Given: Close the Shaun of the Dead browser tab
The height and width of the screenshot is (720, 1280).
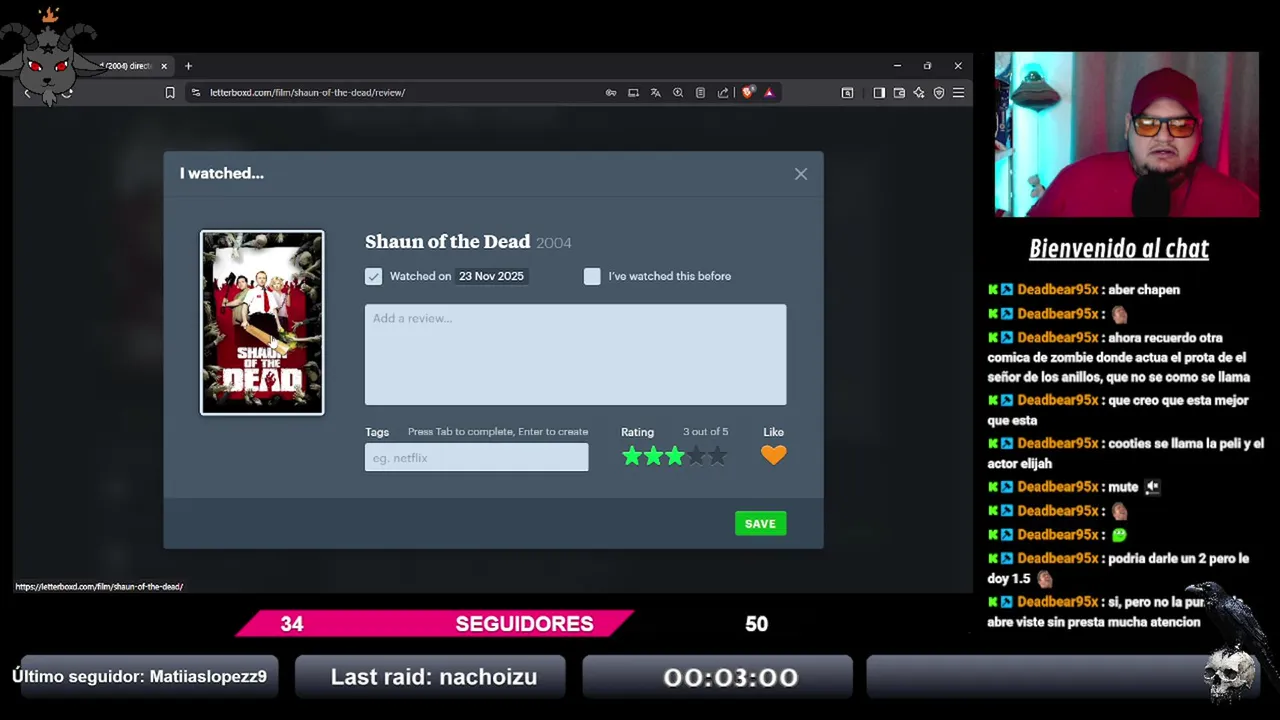Looking at the screenshot, I should pyautogui.click(x=164, y=66).
